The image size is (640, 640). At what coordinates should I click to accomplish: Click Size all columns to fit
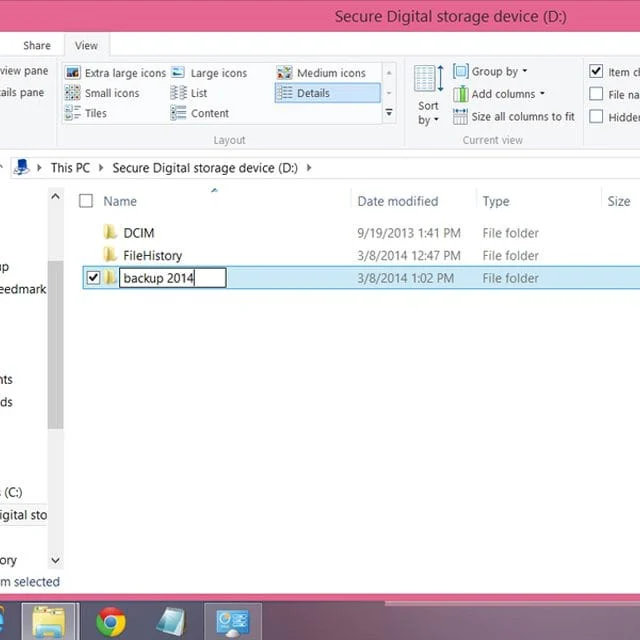[x=514, y=117]
